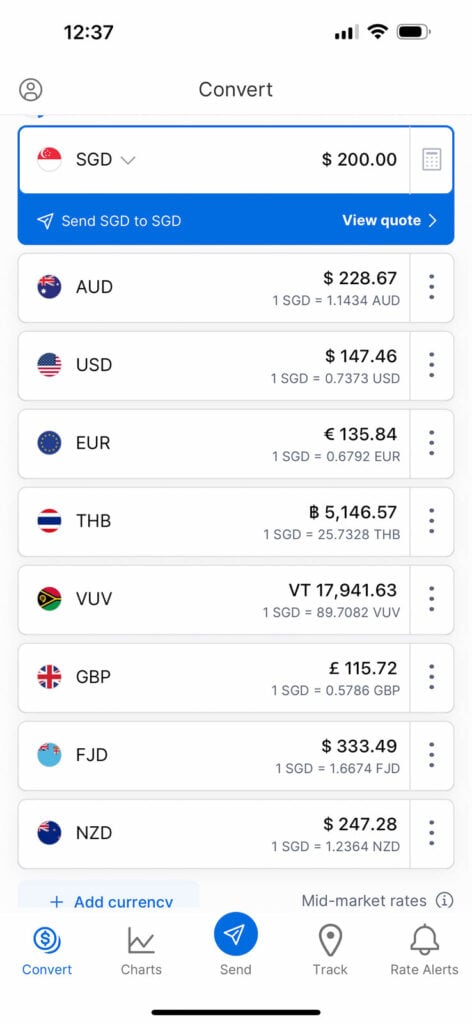Open the three-dot menu for USD
472x1024 pixels.
tap(432, 365)
